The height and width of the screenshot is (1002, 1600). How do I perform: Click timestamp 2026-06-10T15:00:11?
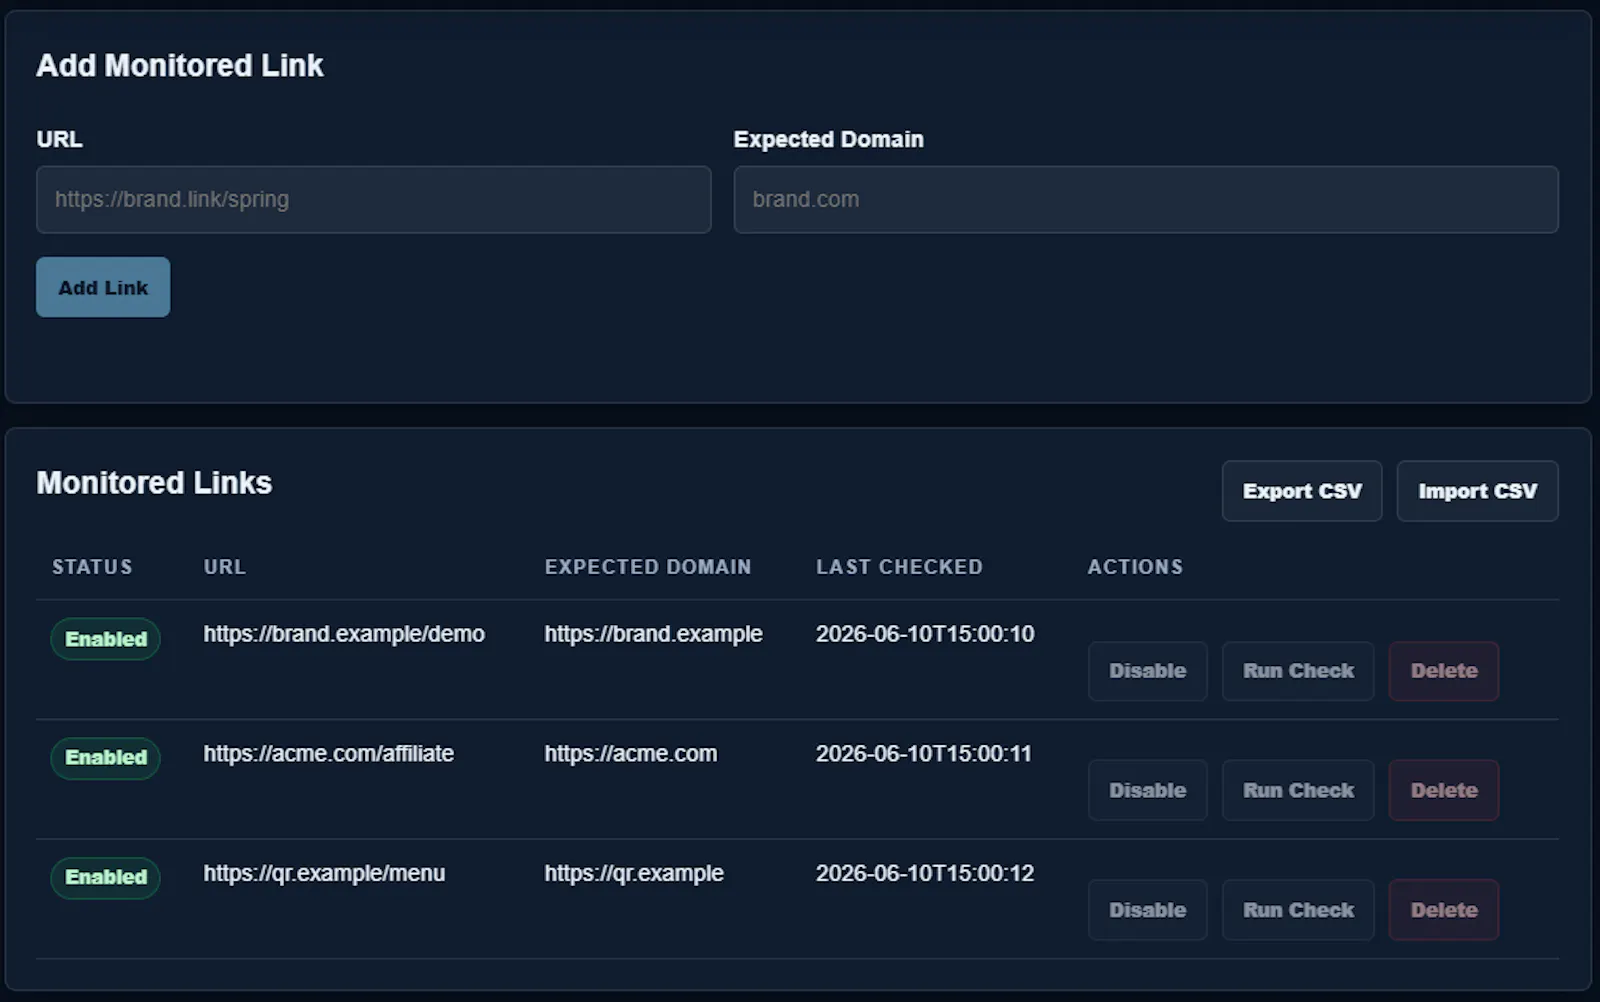click(x=923, y=753)
